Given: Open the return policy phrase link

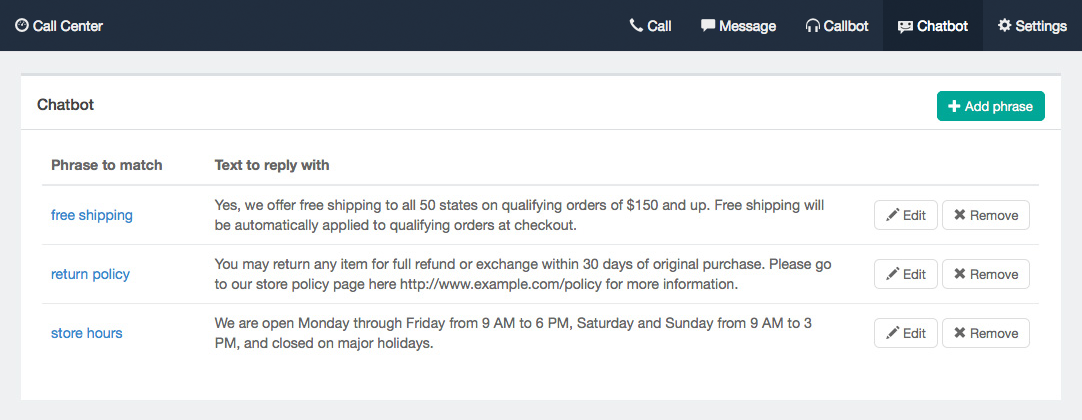Looking at the screenshot, I should tap(90, 274).
